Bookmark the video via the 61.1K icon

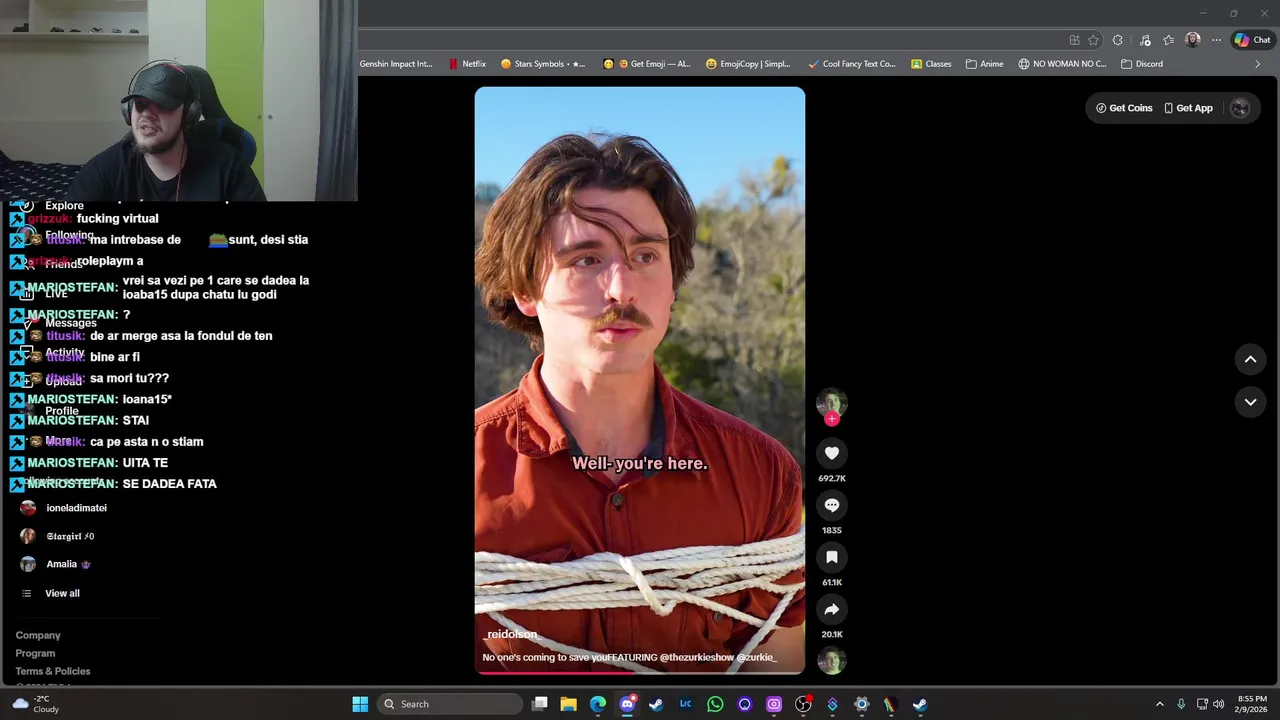click(x=831, y=557)
